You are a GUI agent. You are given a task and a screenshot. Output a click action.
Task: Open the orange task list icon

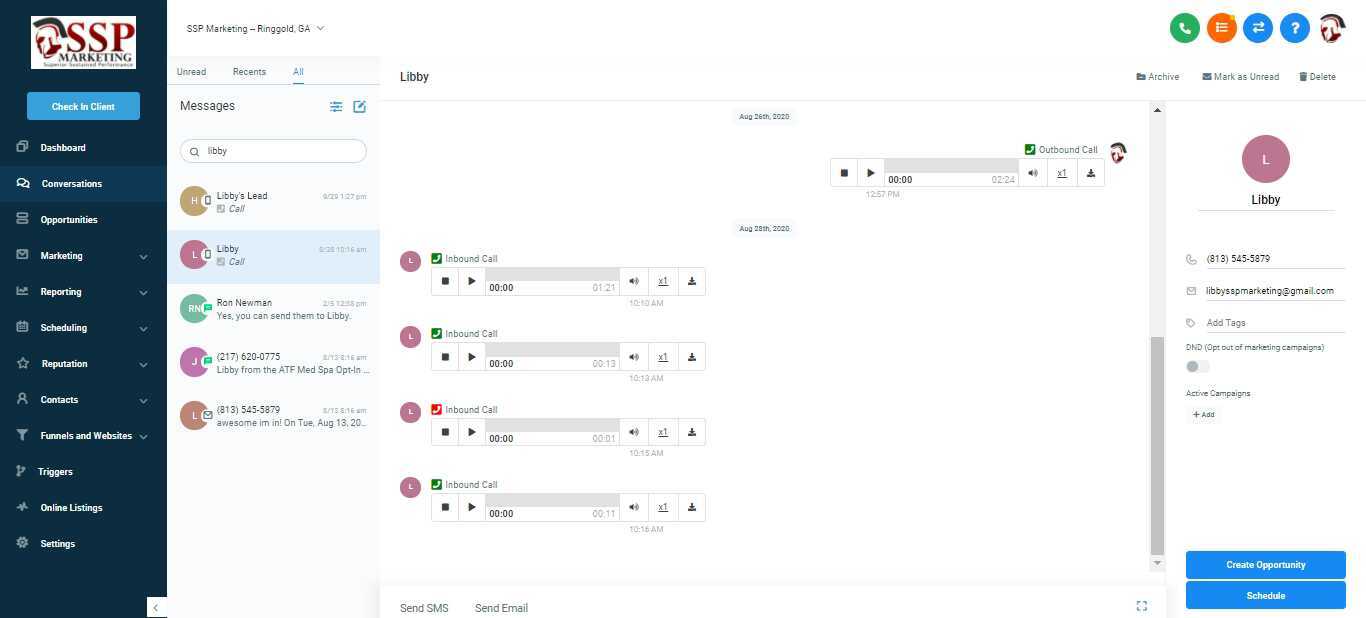(1221, 28)
